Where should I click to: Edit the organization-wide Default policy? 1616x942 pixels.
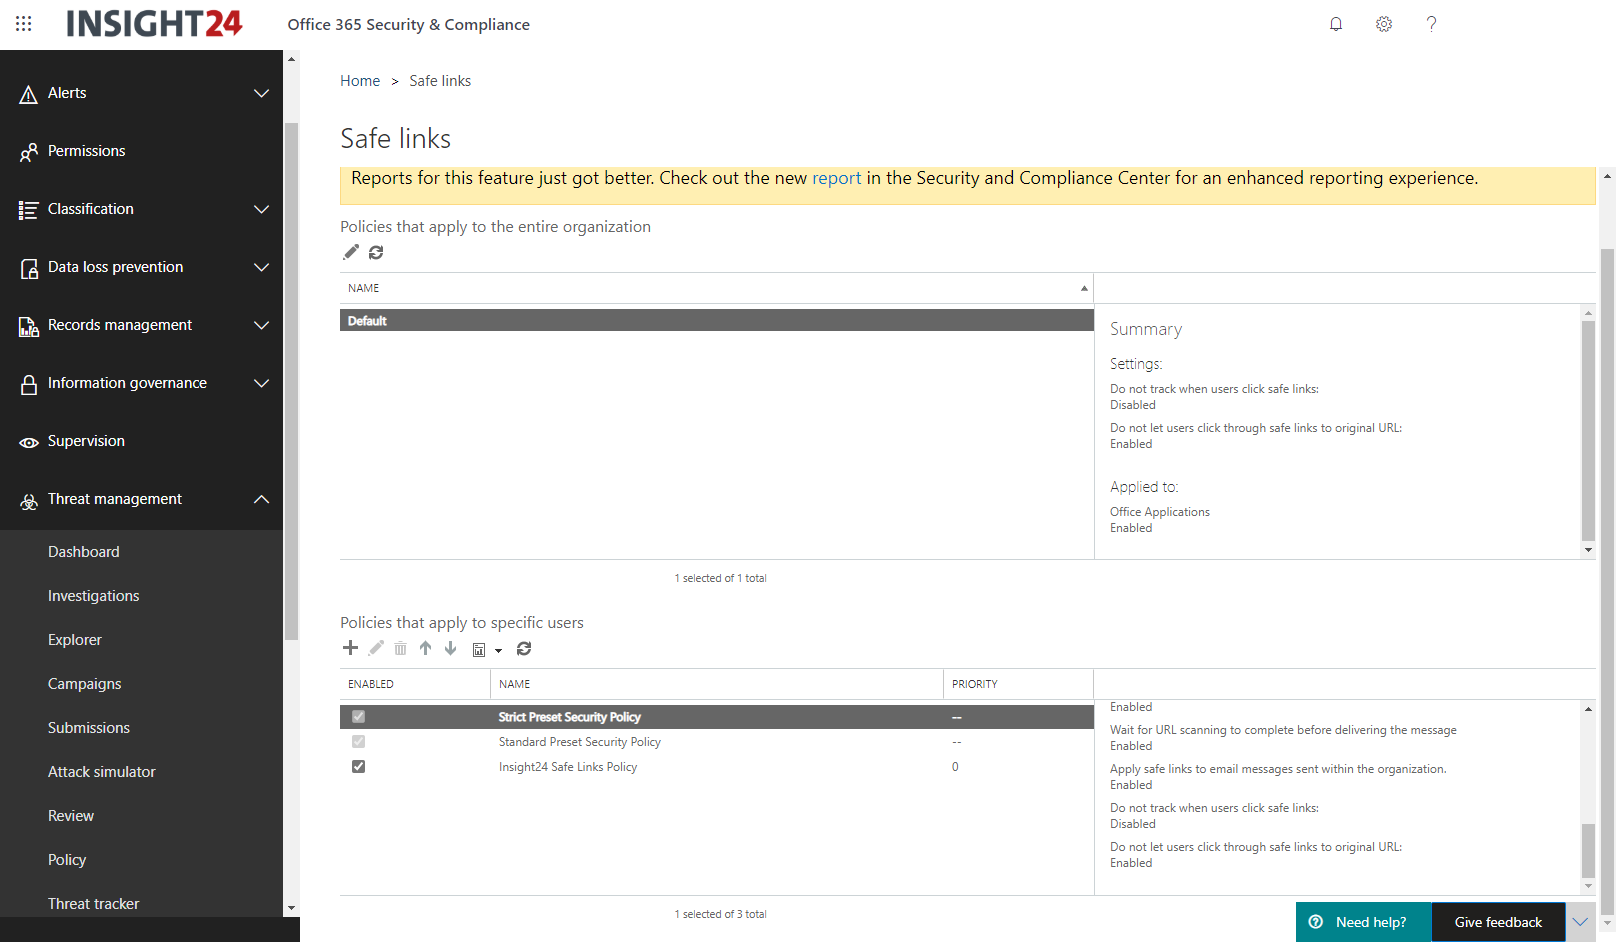coord(351,252)
